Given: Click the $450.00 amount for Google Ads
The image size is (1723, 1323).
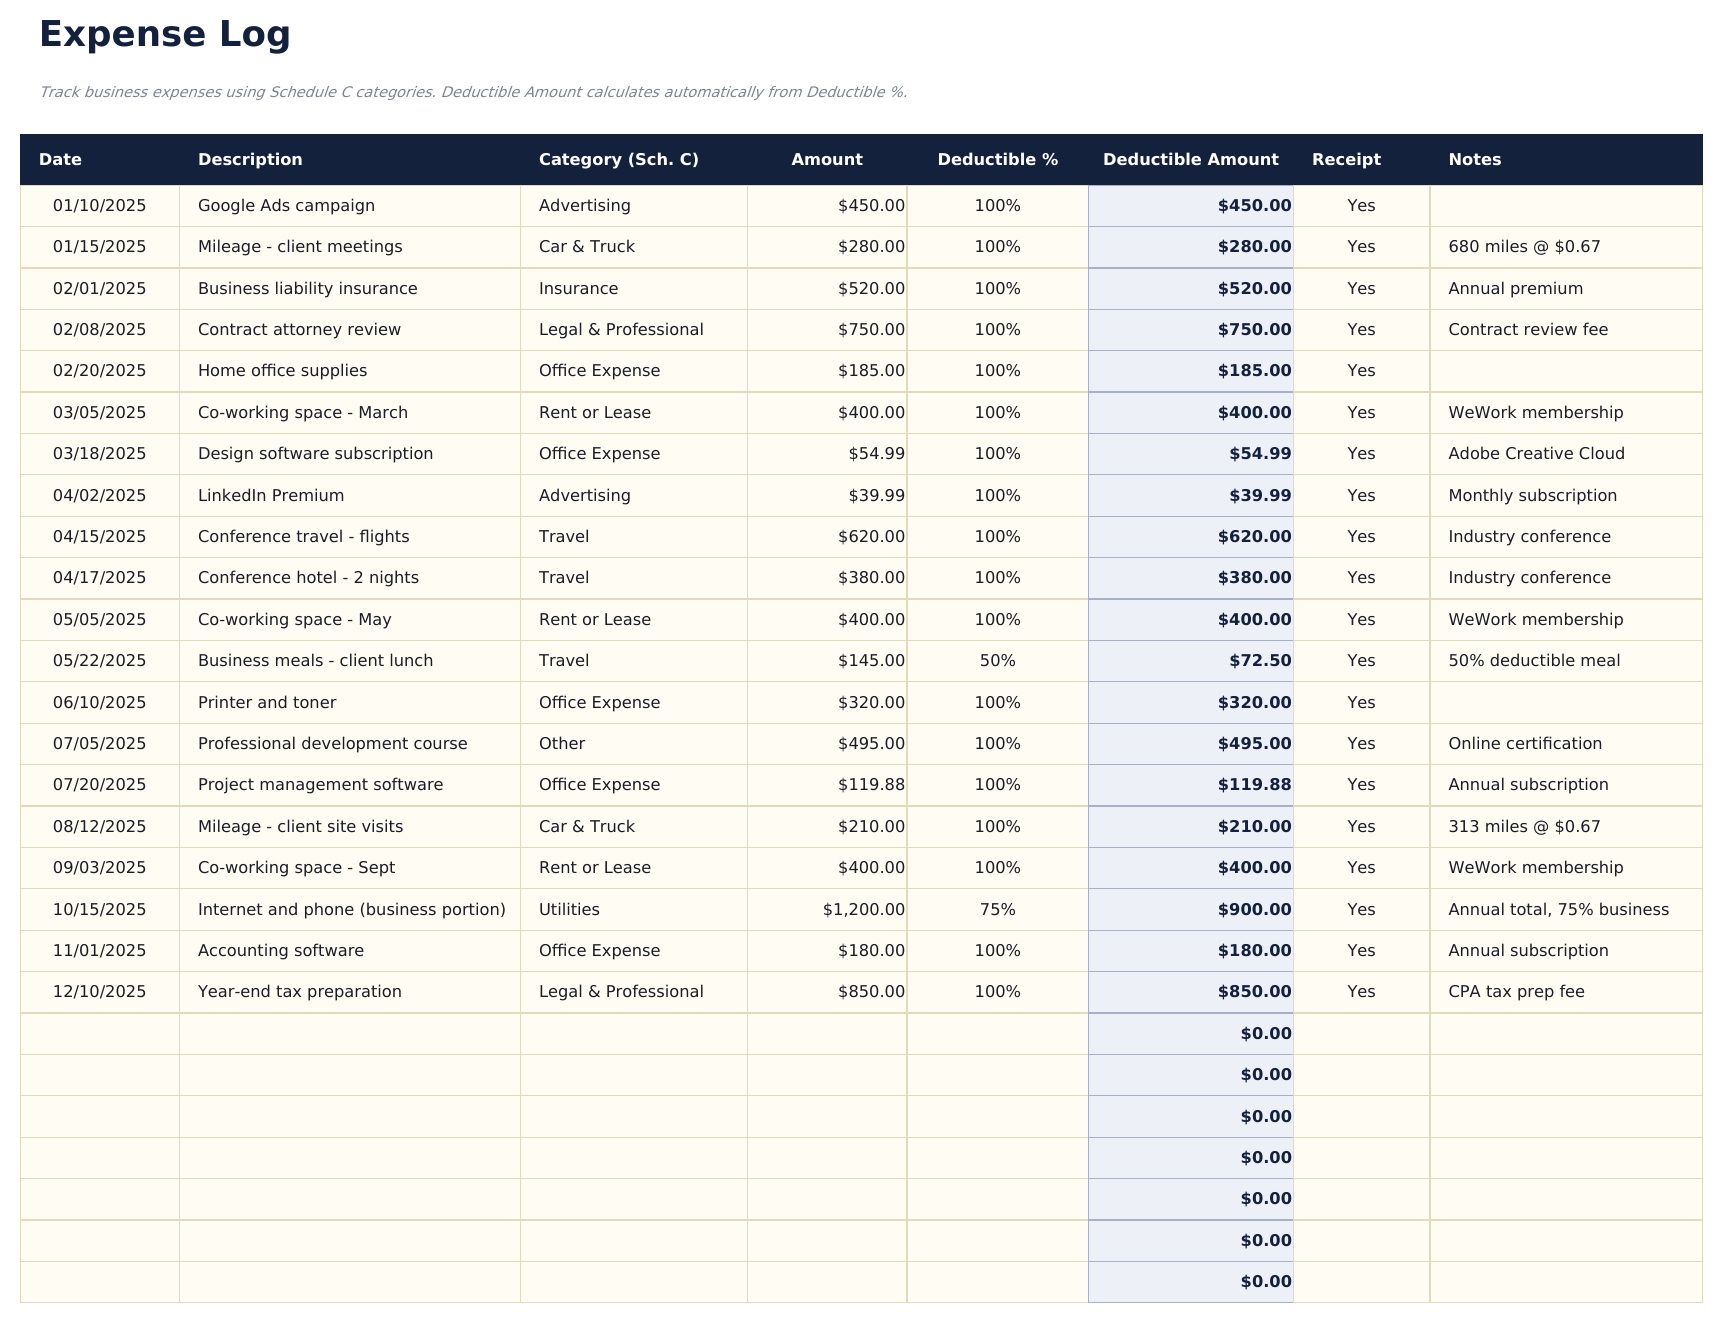Looking at the screenshot, I should (x=866, y=205).
